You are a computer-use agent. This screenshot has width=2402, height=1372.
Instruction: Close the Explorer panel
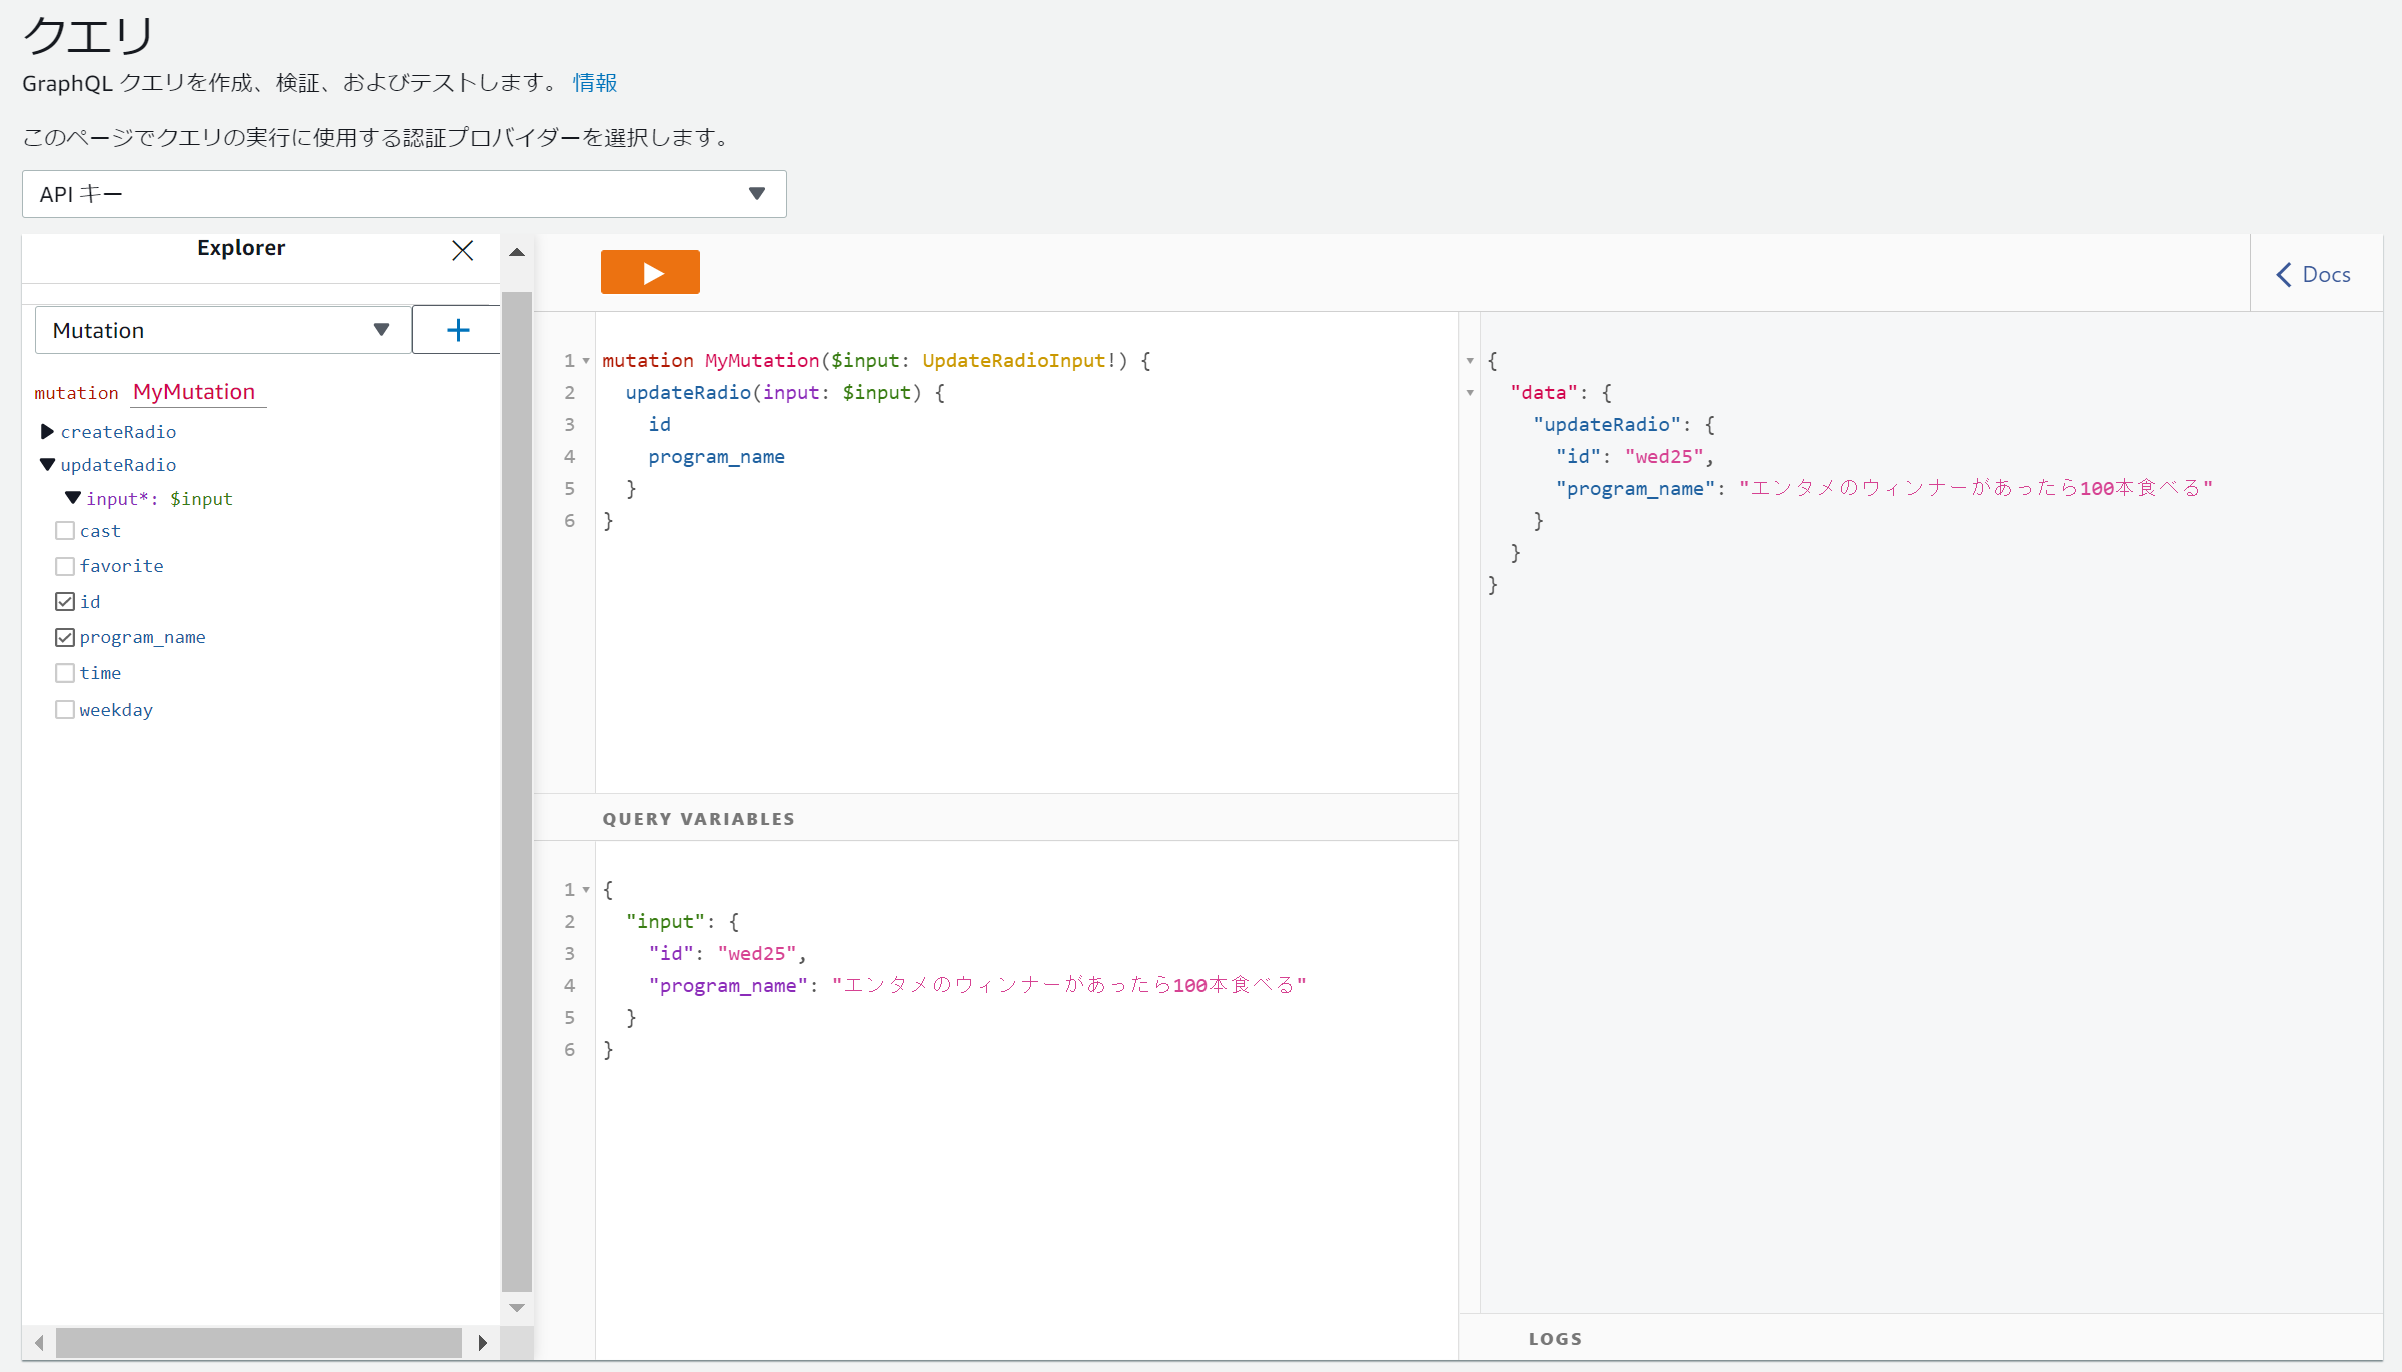(x=462, y=250)
